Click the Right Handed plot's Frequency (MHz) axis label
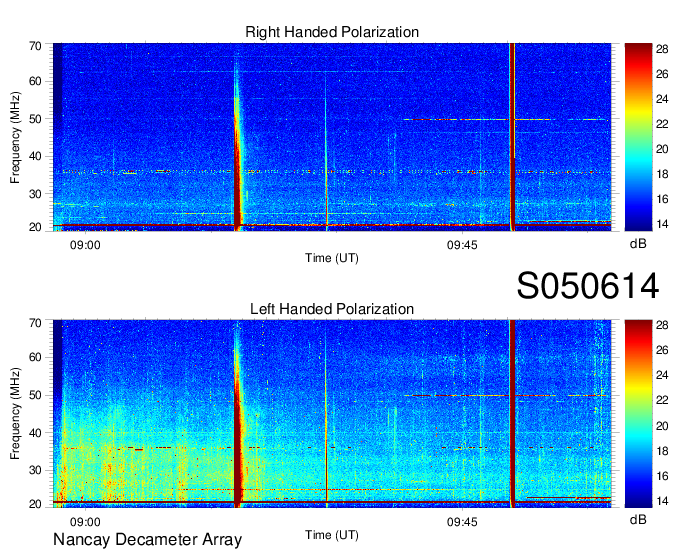The image size is (680, 552). 15,137
